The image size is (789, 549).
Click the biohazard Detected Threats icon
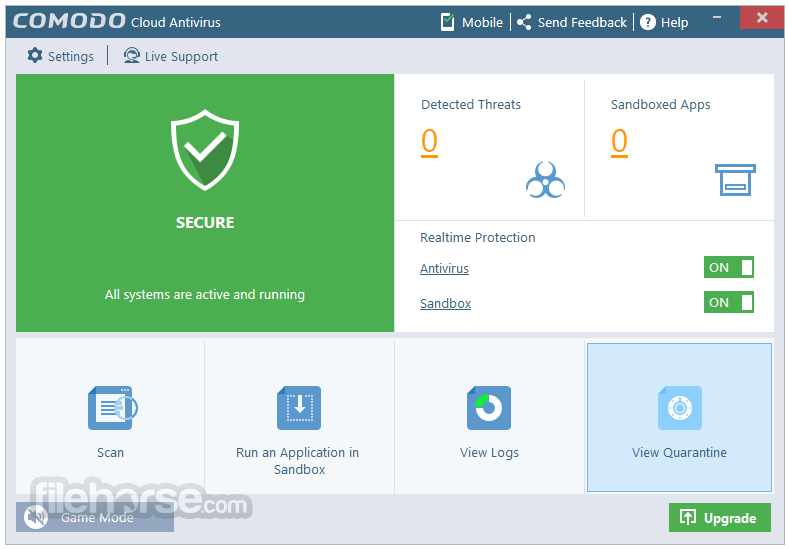pyautogui.click(x=545, y=180)
